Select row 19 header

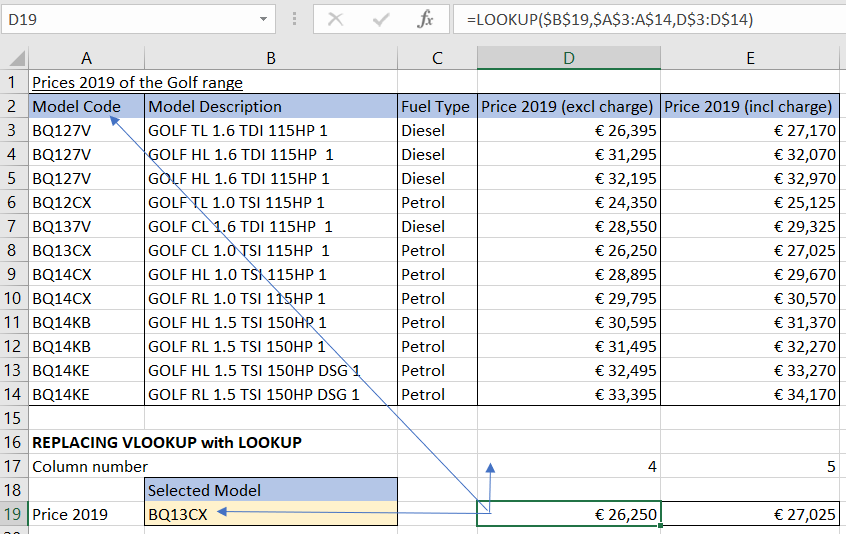pos(13,514)
